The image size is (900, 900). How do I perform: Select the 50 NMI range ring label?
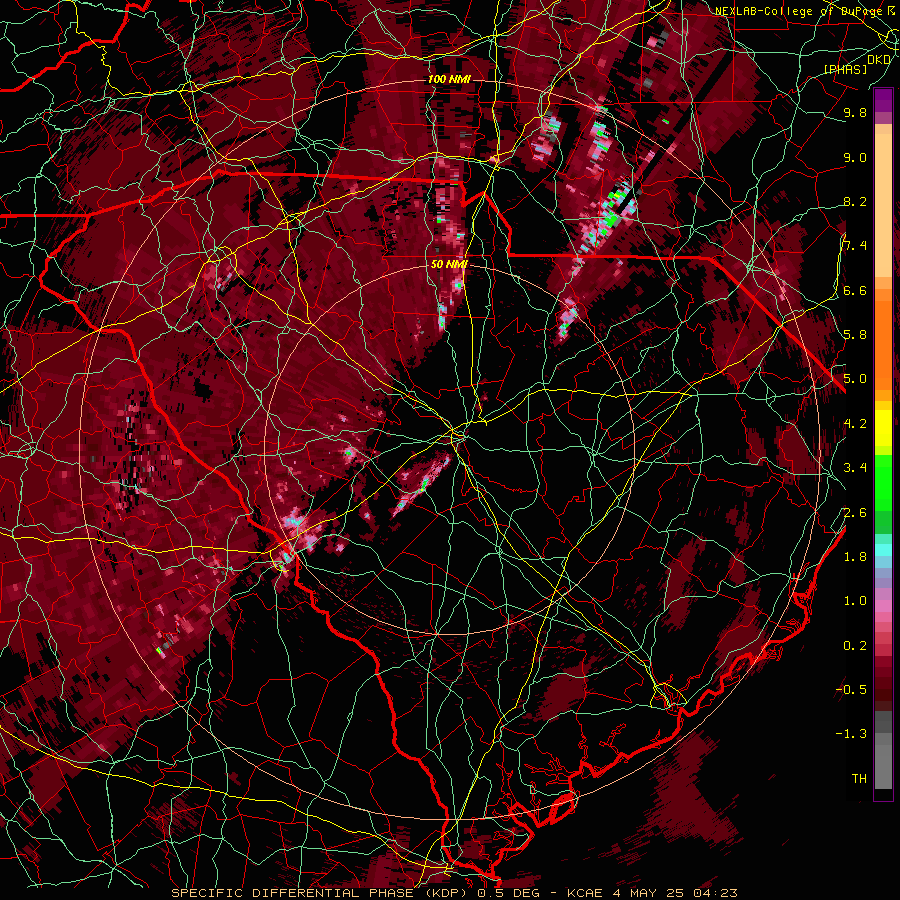(x=449, y=264)
